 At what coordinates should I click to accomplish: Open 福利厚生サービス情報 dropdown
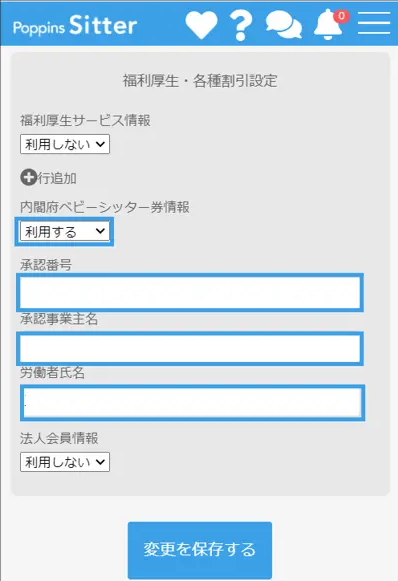coord(65,144)
